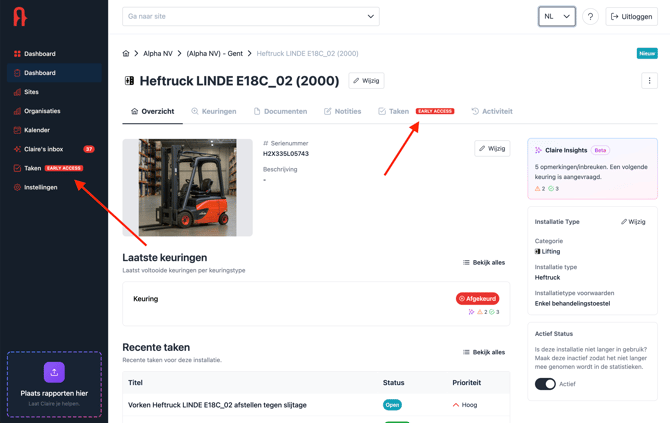
Task: Click Enkel behandelingstoestel value
Action: click(573, 304)
